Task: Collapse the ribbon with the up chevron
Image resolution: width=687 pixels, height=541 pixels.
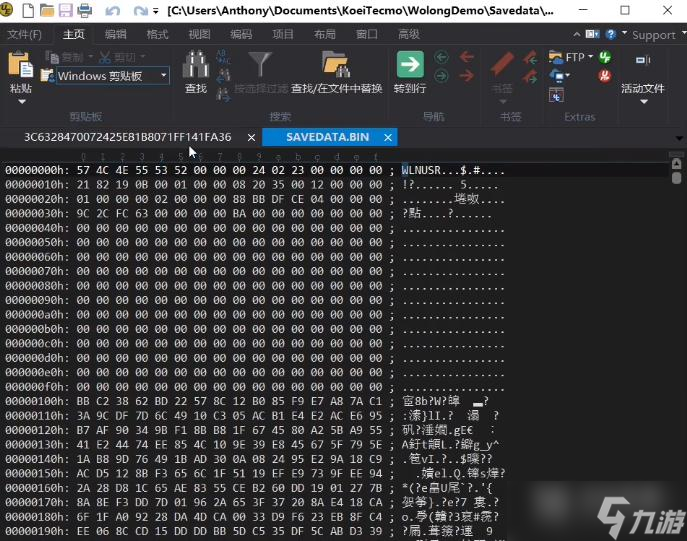Action: point(577,34)
